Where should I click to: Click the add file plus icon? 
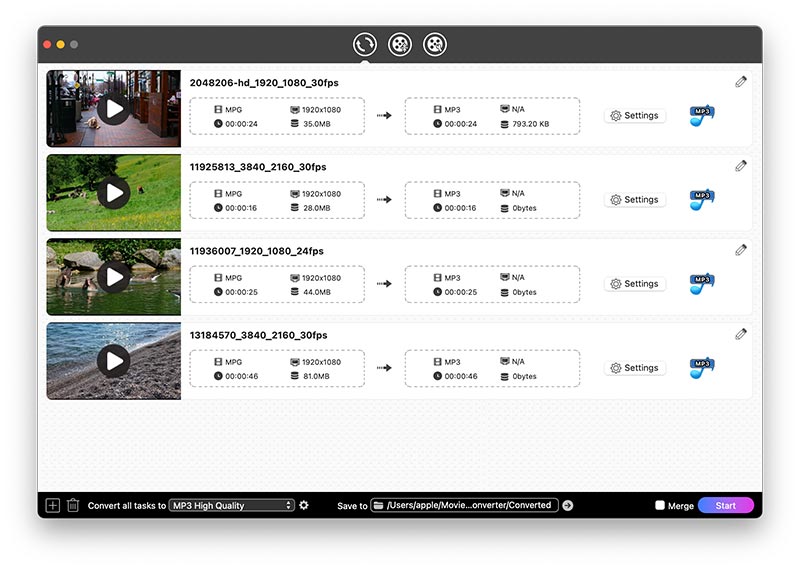53,505
